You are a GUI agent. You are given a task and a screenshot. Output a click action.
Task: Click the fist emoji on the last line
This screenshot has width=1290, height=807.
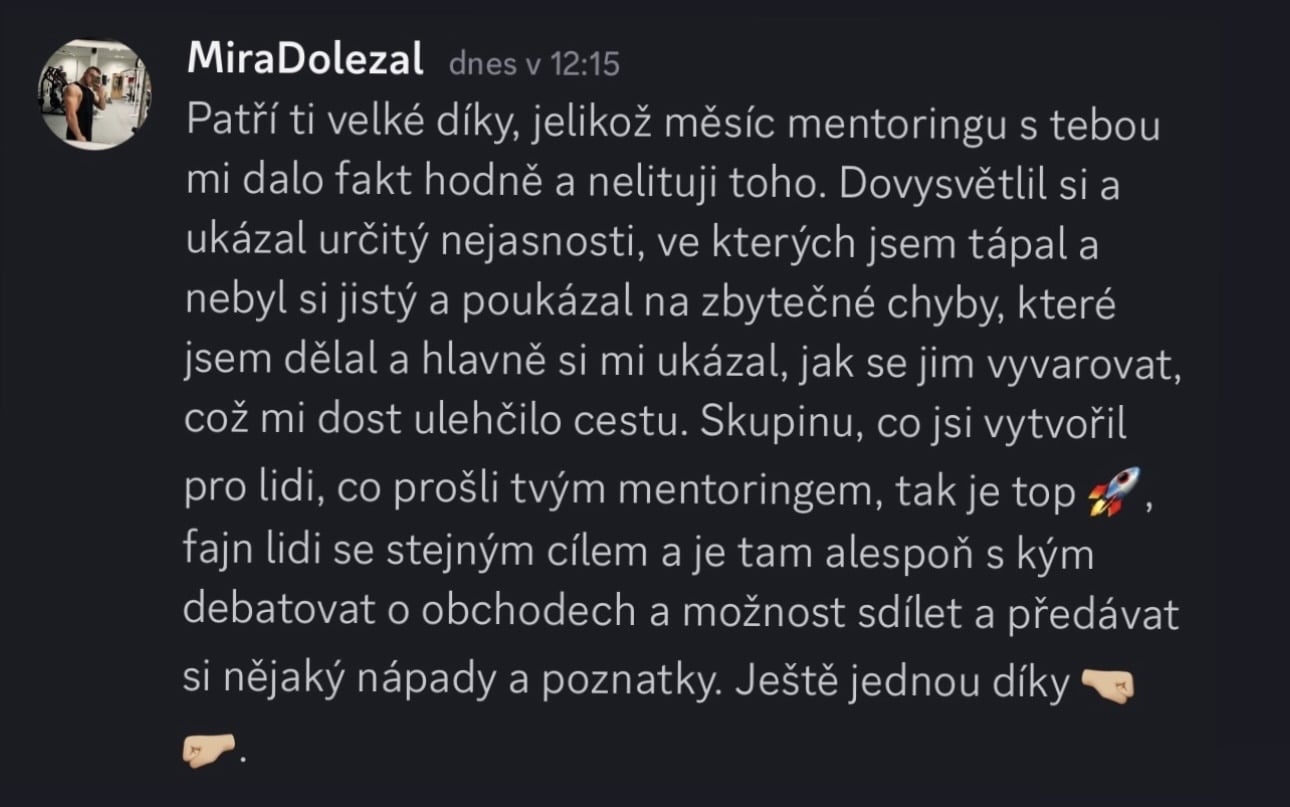[208, 748]
